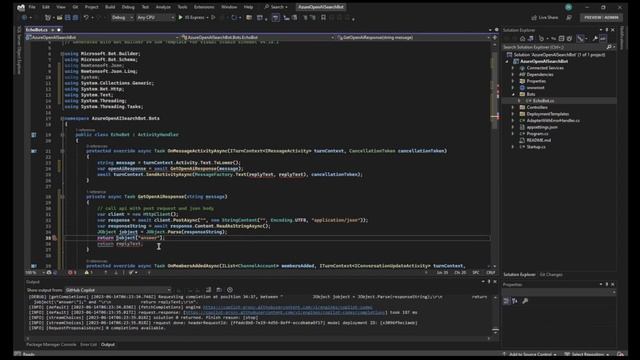Viewport: 640px width, 360px height.
Task: Click the PREVIEW ADMIN badge
Action: pos(601,18)
